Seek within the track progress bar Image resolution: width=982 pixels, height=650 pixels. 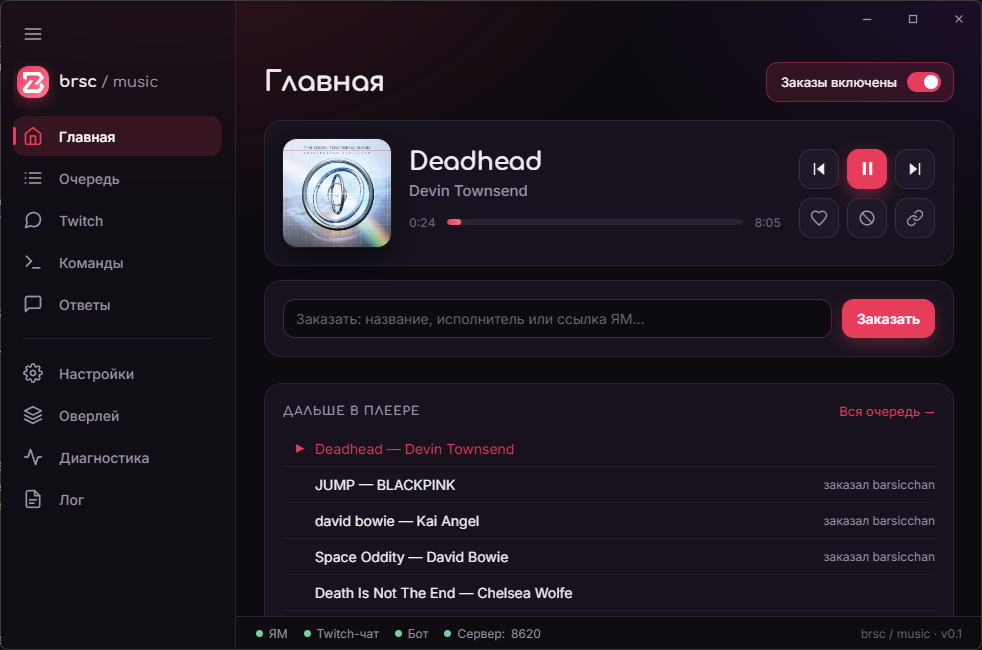[x=594, y=222]
